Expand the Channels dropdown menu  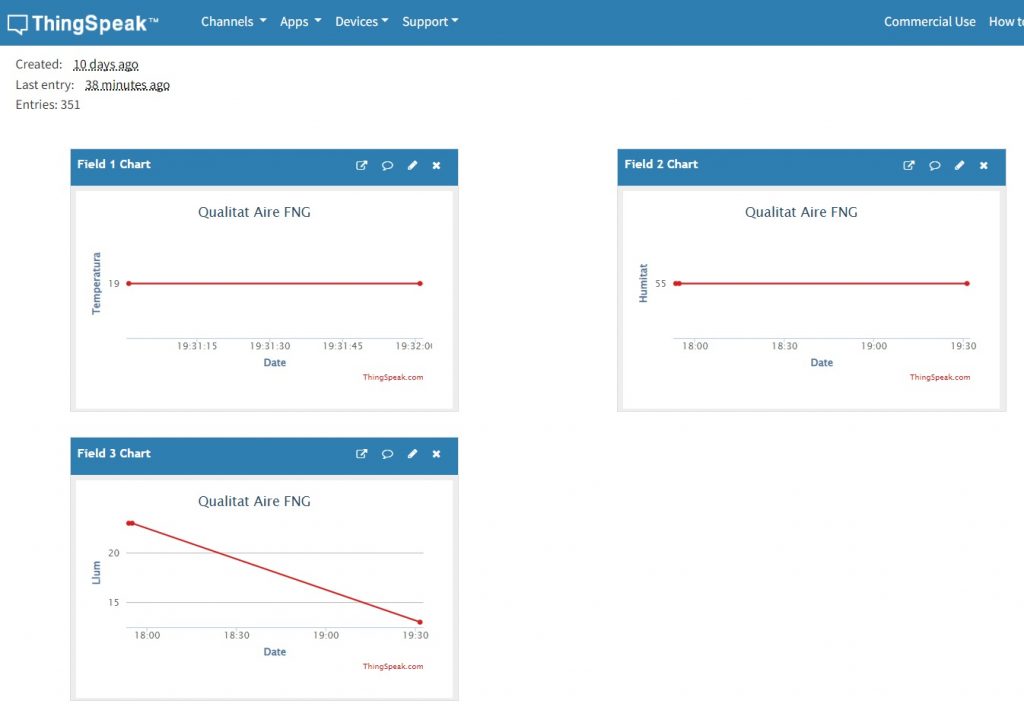233,21
